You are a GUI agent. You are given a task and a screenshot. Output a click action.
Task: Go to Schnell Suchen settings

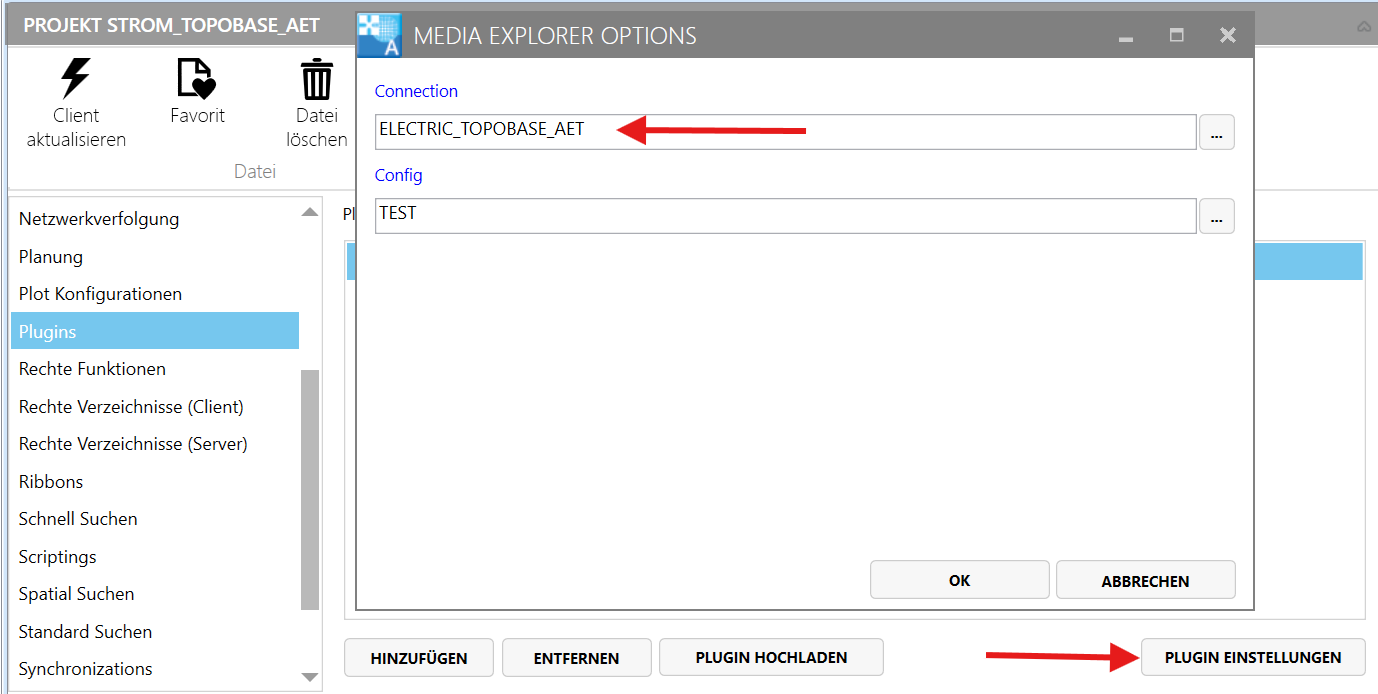click(x=78, y=519)
